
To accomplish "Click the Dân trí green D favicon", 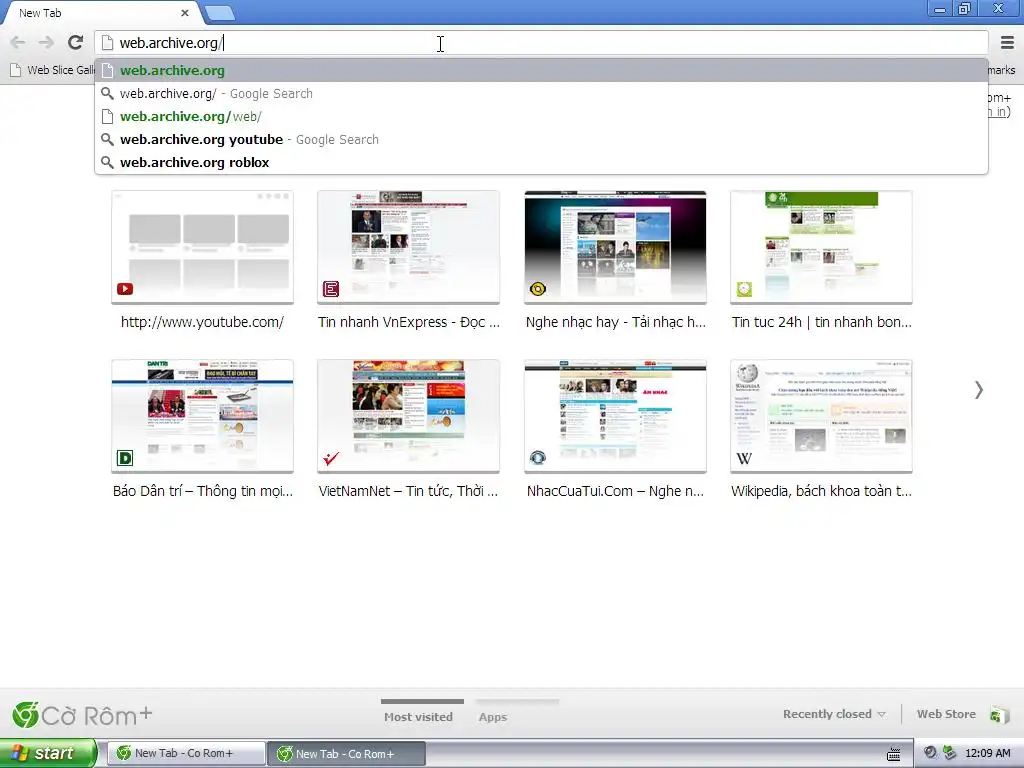I will click(125, 458).
